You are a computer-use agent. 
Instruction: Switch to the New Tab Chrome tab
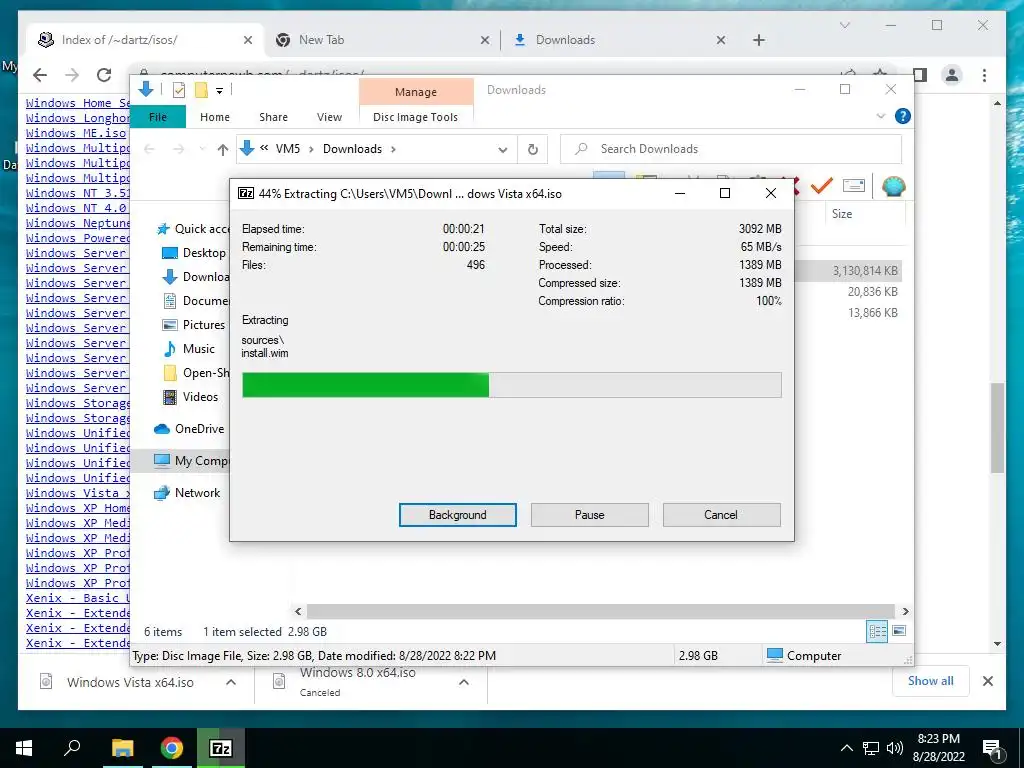tap(382, 40)
